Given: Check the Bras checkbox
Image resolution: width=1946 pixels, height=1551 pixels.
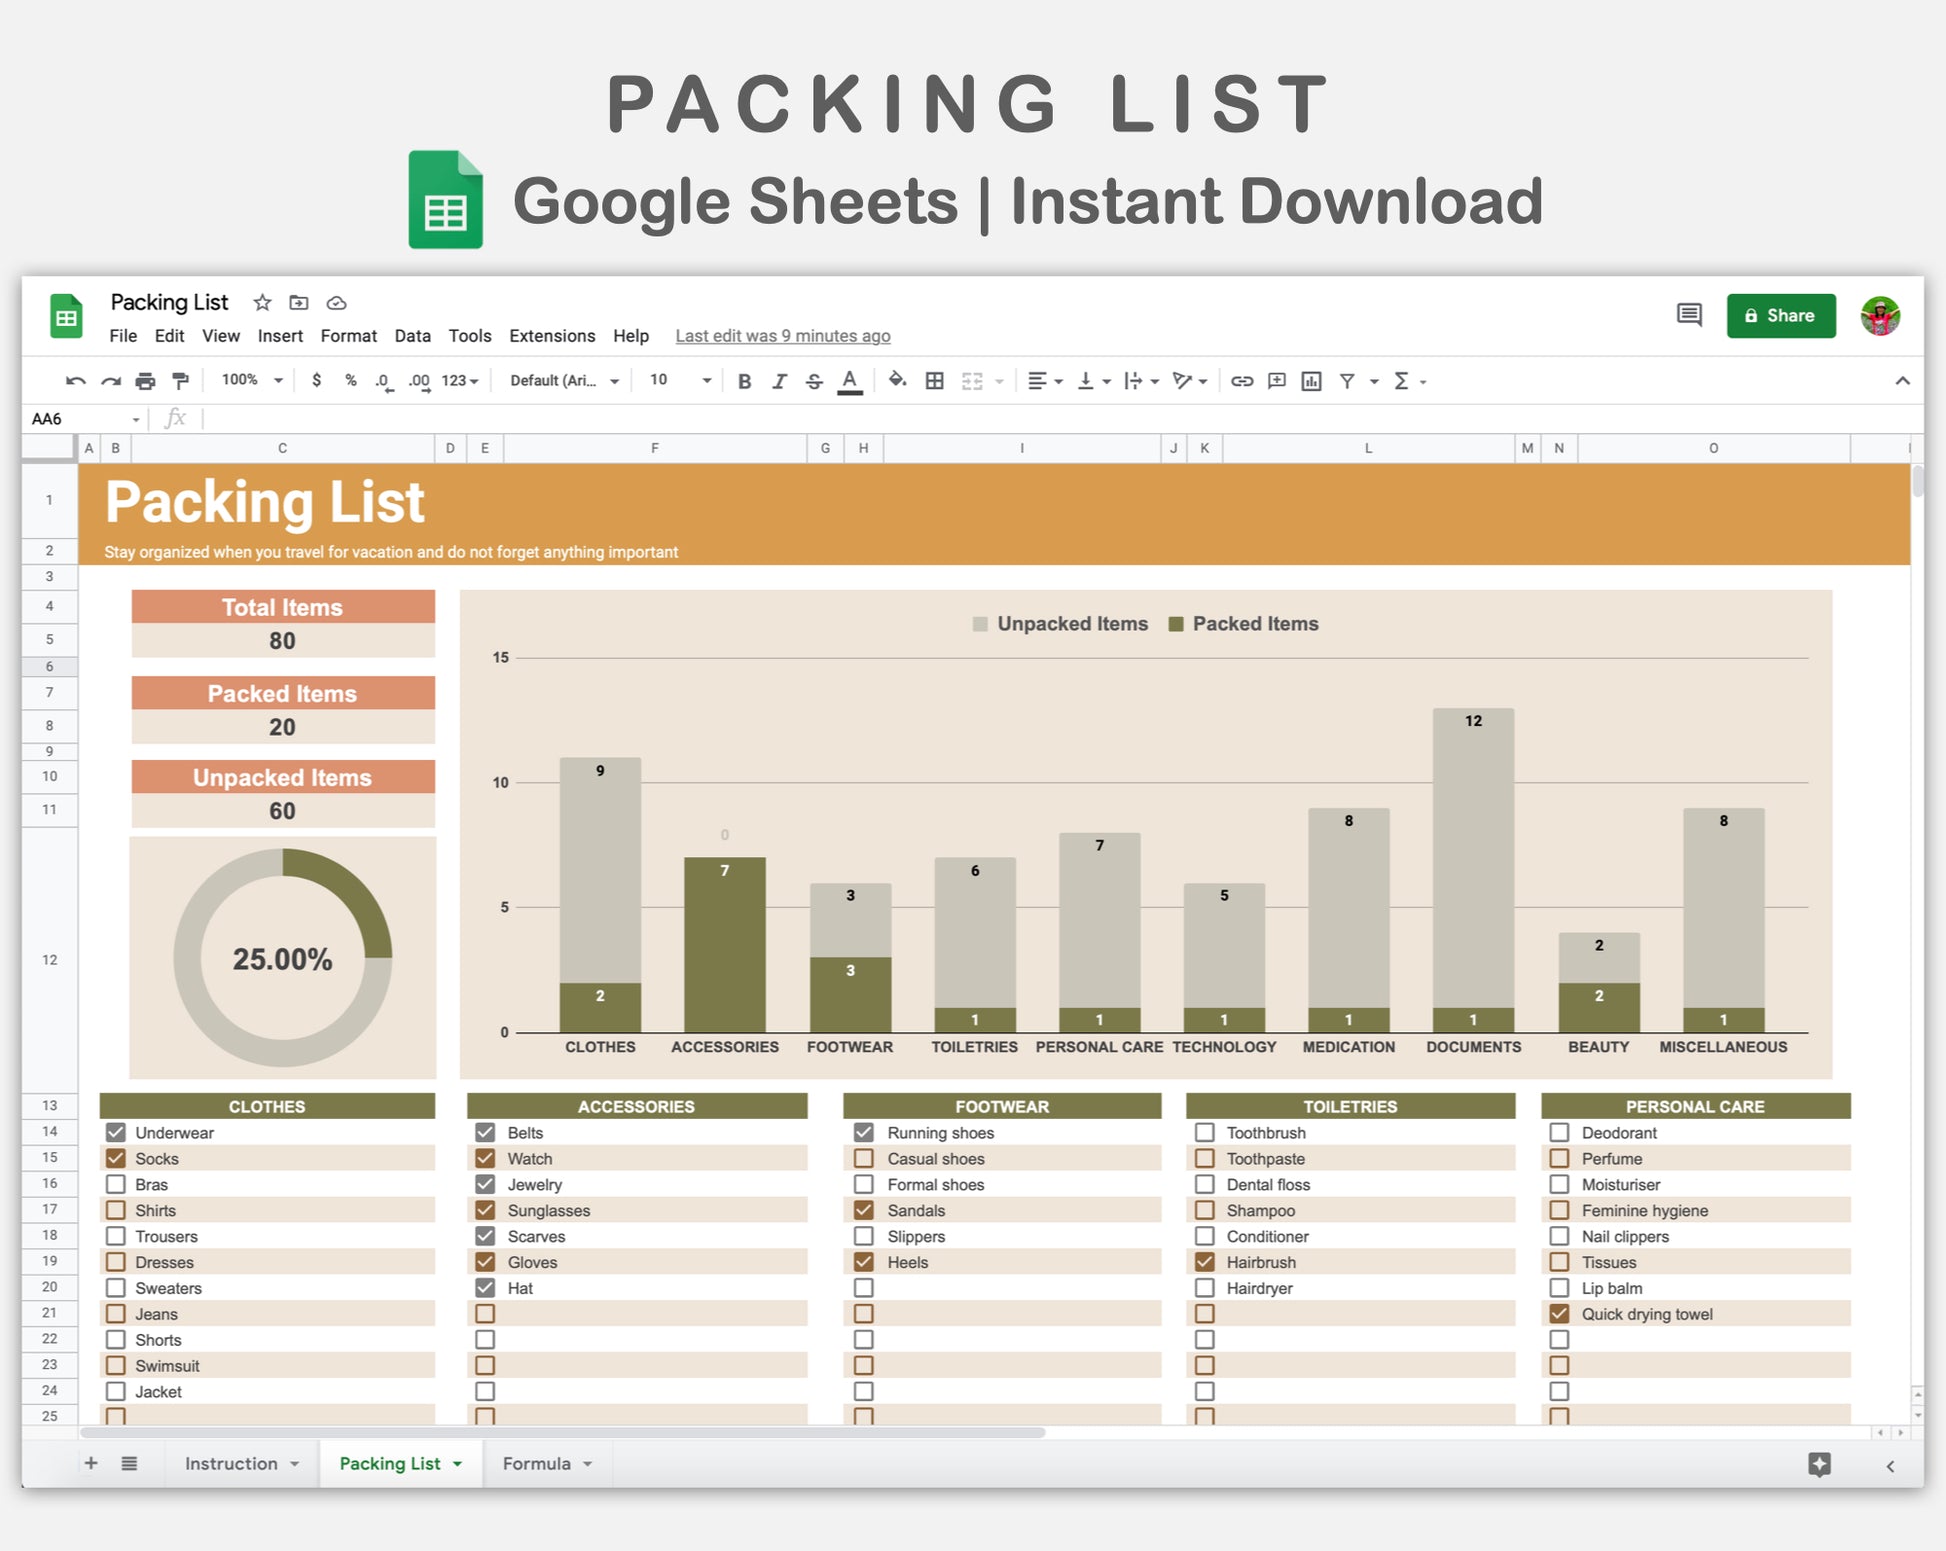Looking at the screenshot, I should coord(116,1184).
